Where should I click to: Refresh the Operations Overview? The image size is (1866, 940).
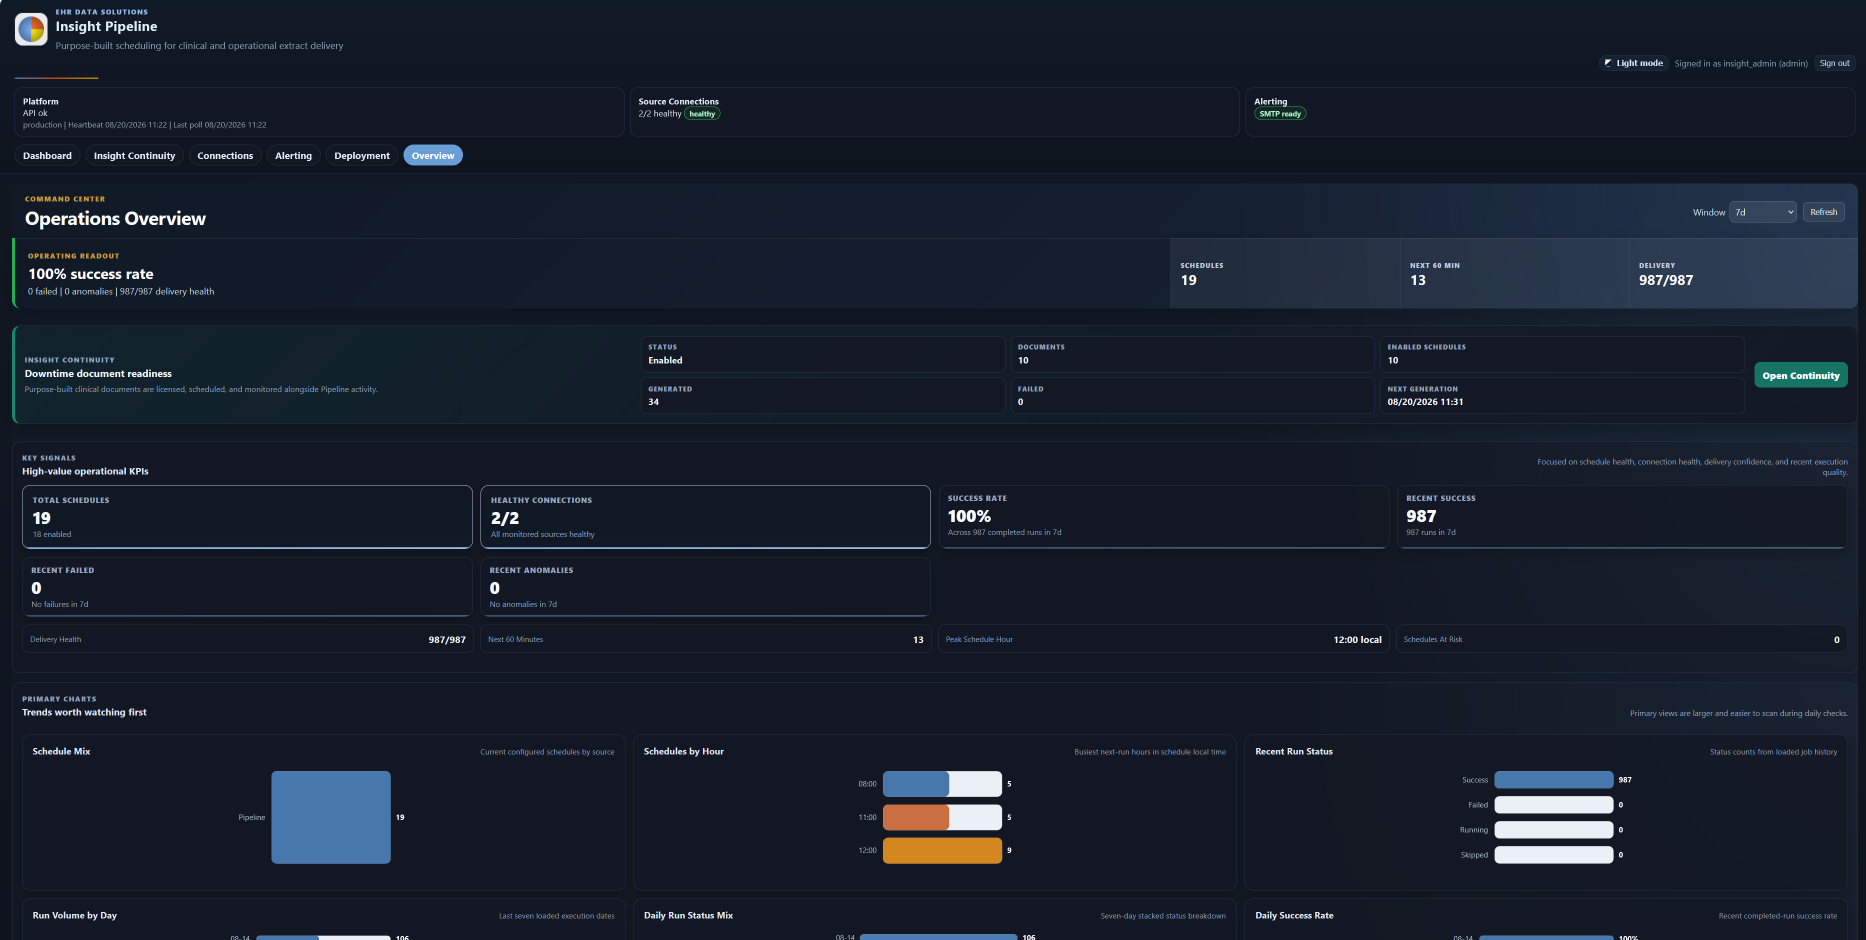(x=1823, y=212)
